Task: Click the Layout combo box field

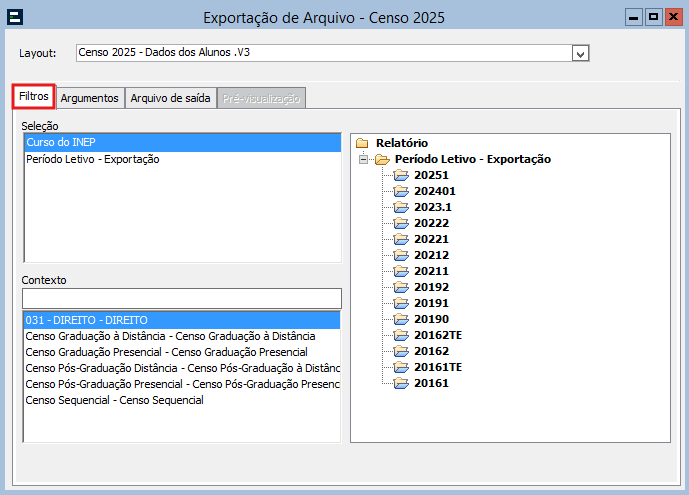Action: (332, 53)
